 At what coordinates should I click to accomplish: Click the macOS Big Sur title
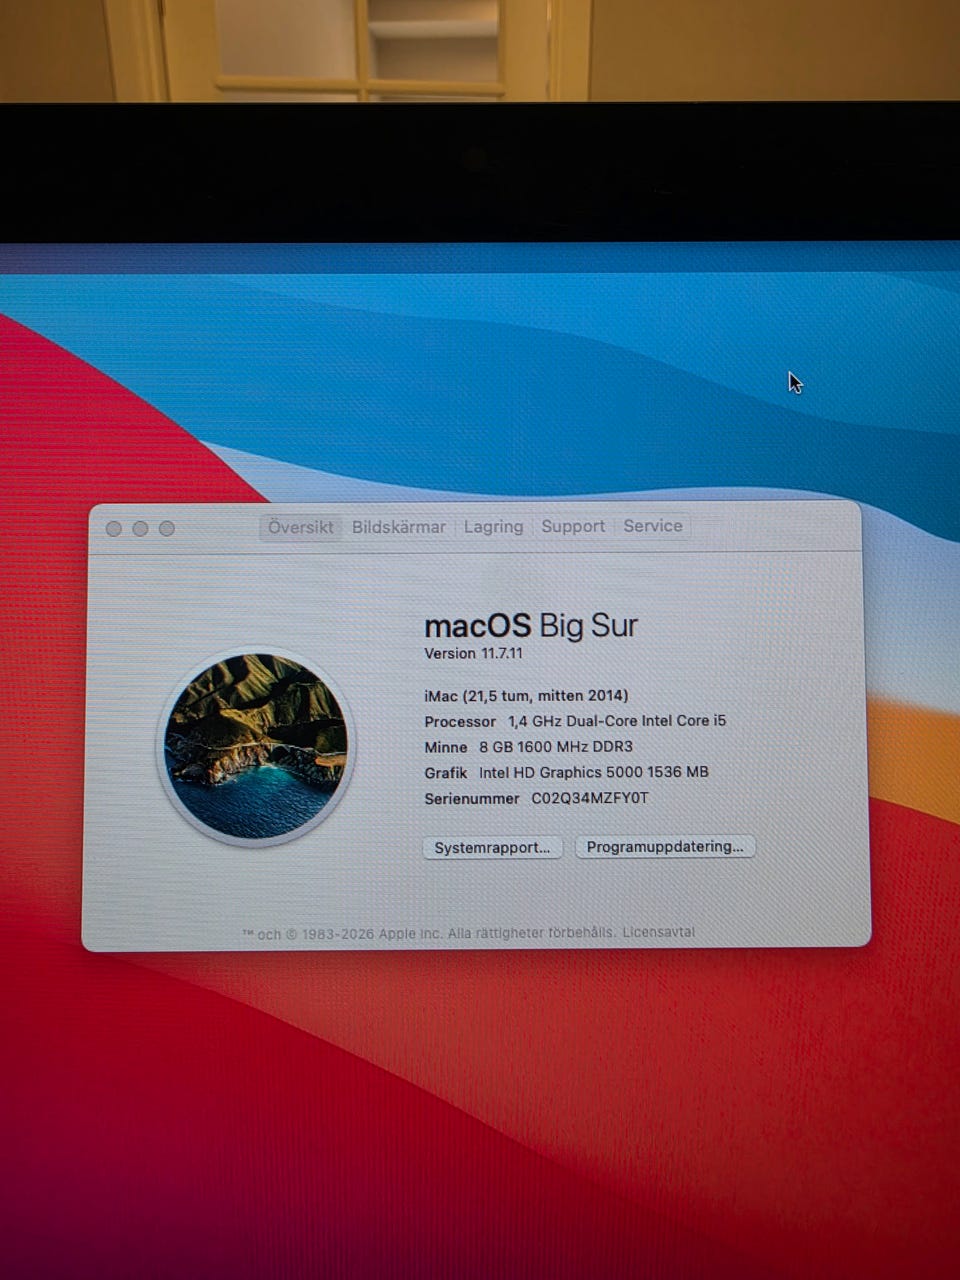(x=531, y=626)
